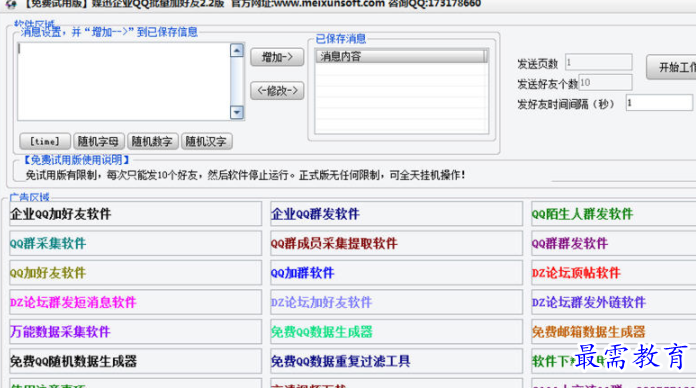Open QQ加群软件 ad button

coord(396,273)
